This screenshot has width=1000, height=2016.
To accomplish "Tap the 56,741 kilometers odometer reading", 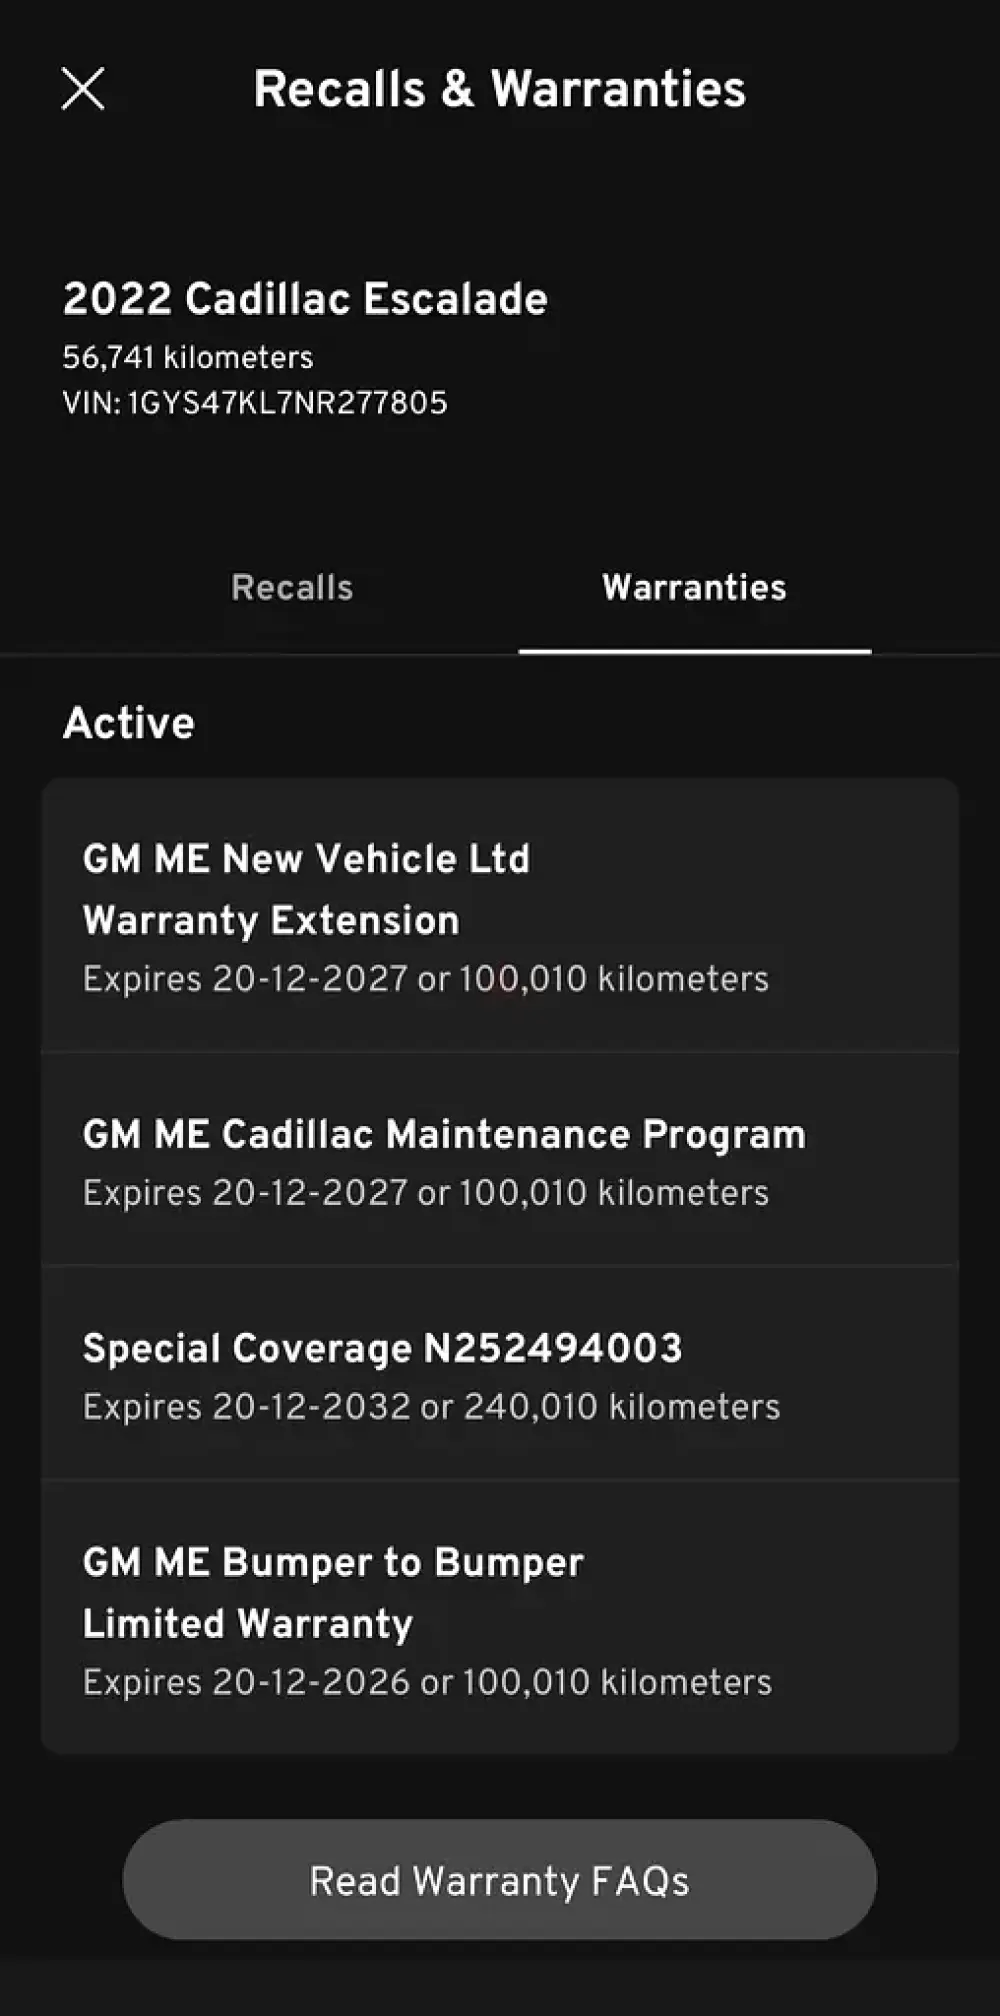I will 188,358.
